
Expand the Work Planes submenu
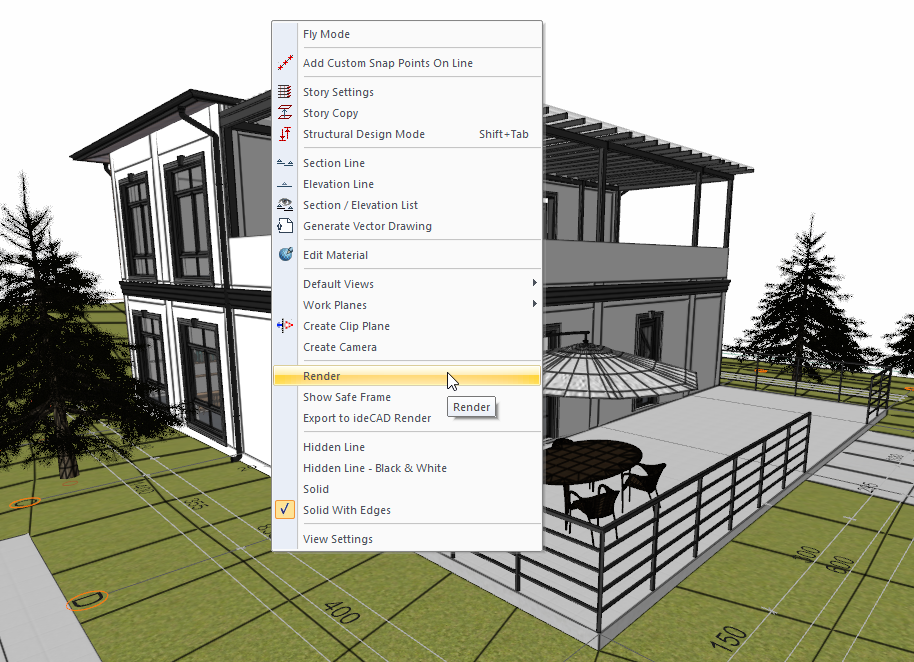pyautogui.click(x=334, y=304)
